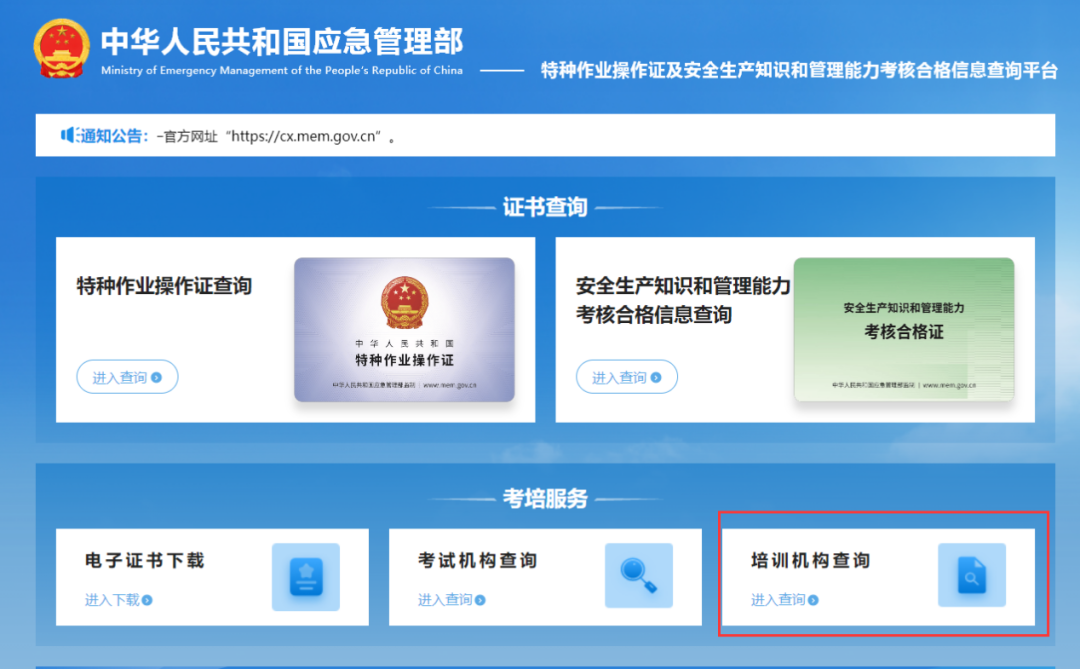
Task: Click the magnifying glass exam institution icon
Action: point(638,576)
